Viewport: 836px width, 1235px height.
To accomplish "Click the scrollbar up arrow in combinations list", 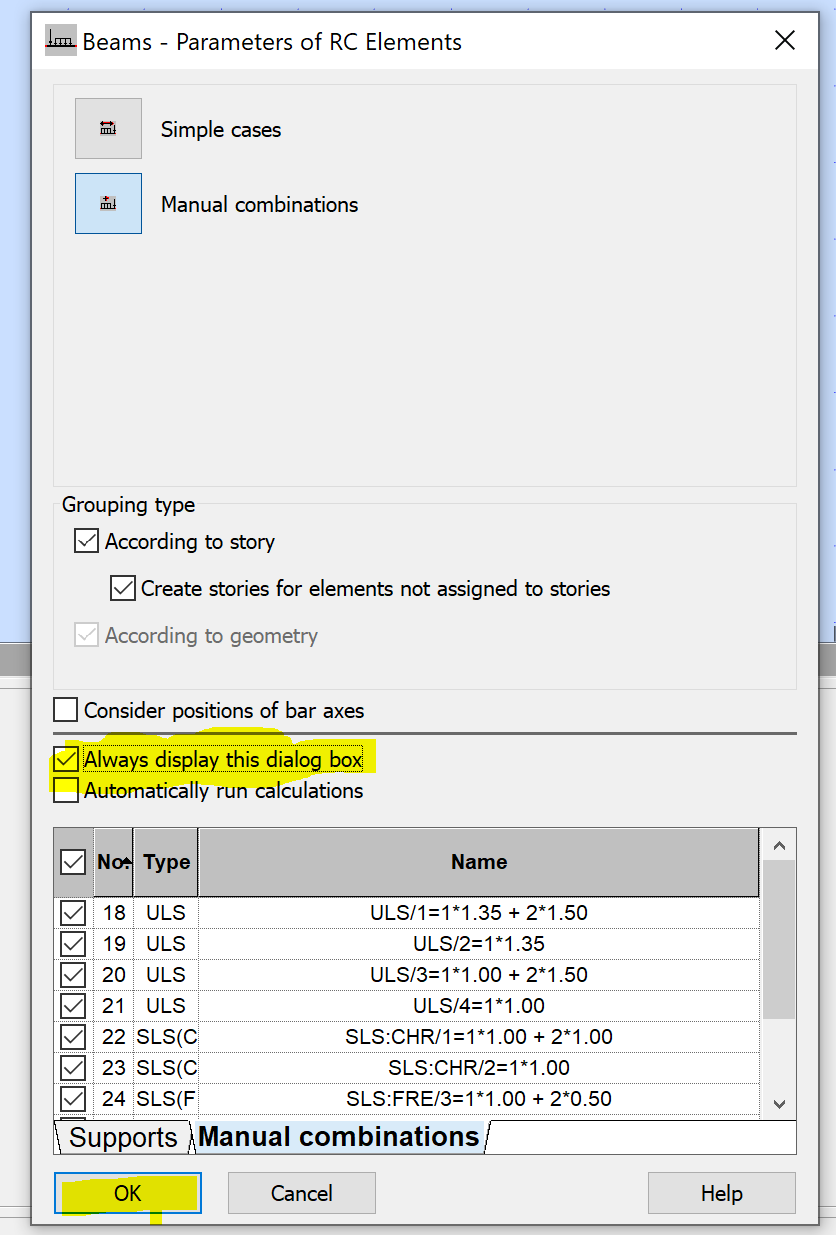I will (x=779, y=844).
